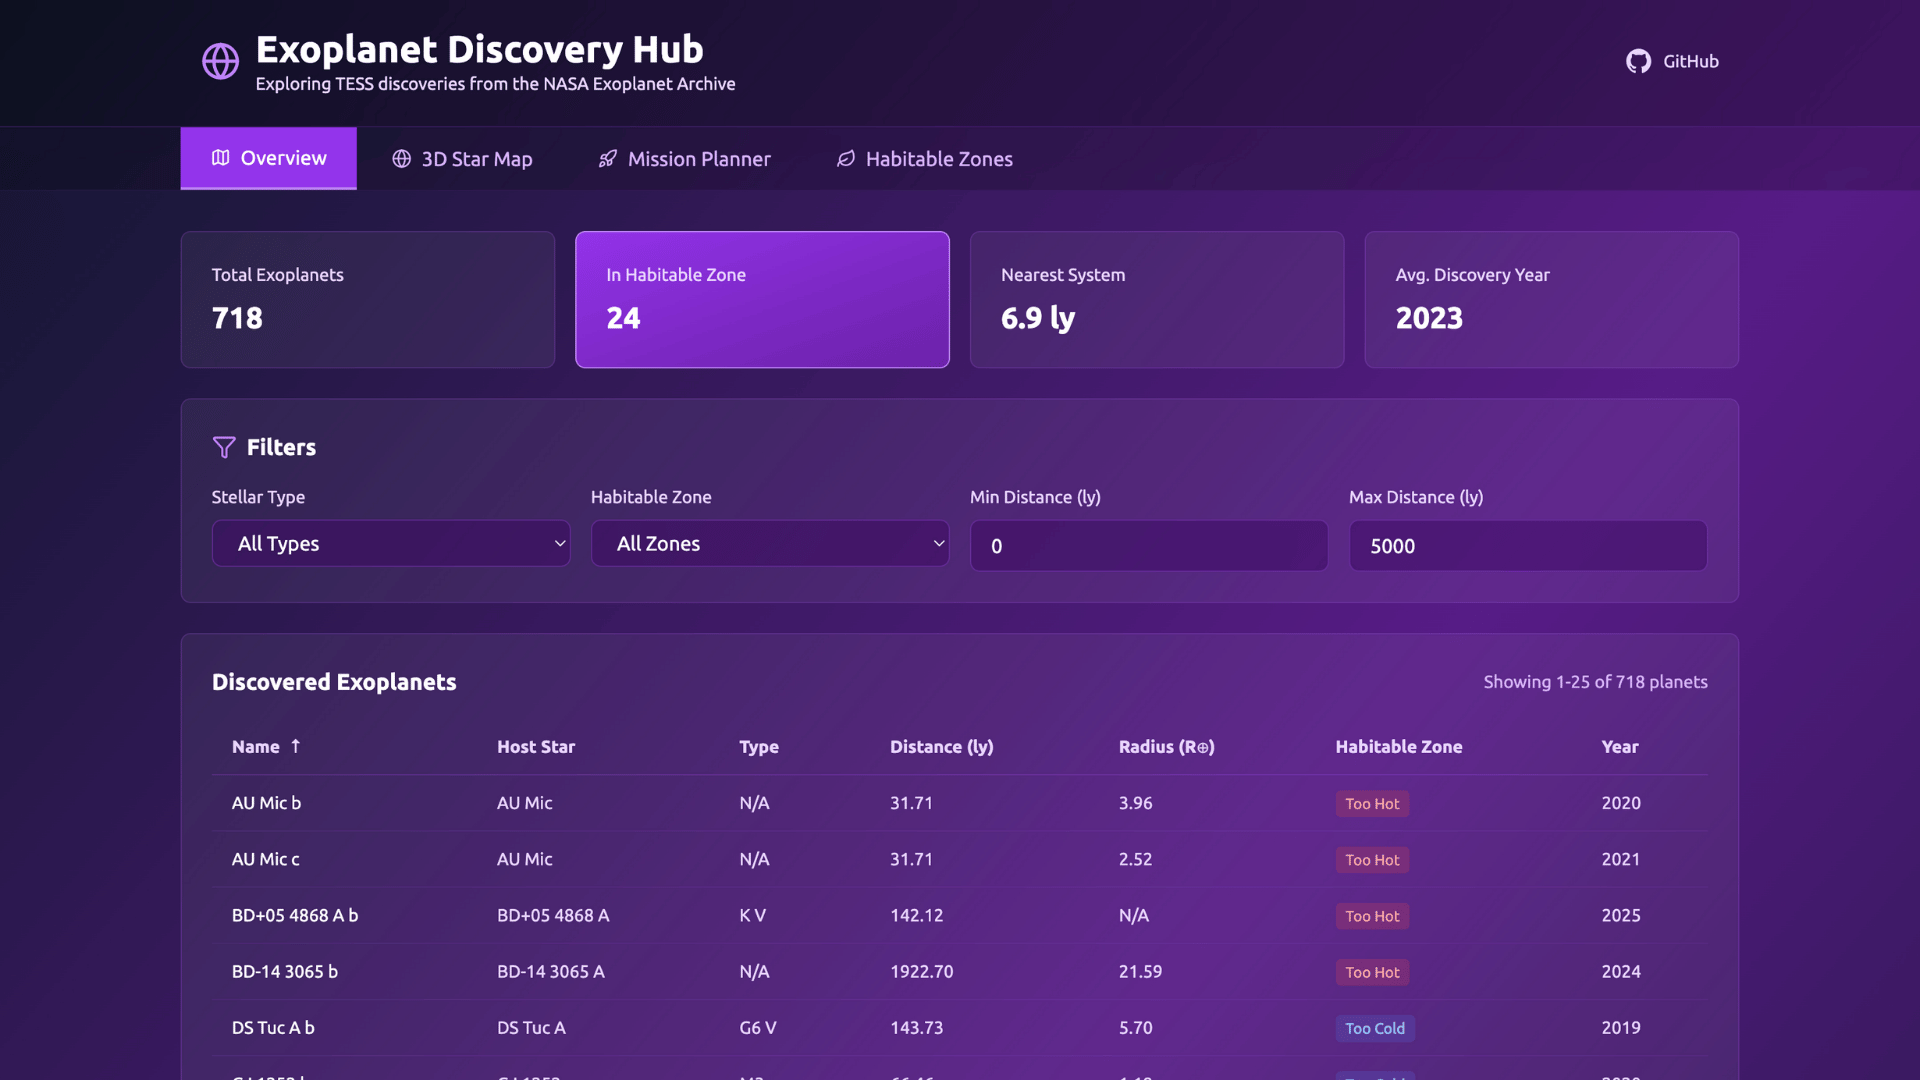Expand the All Zones chevron in Filters
Viewport: 1920px width, 1080px height.
tap(937, 543)
